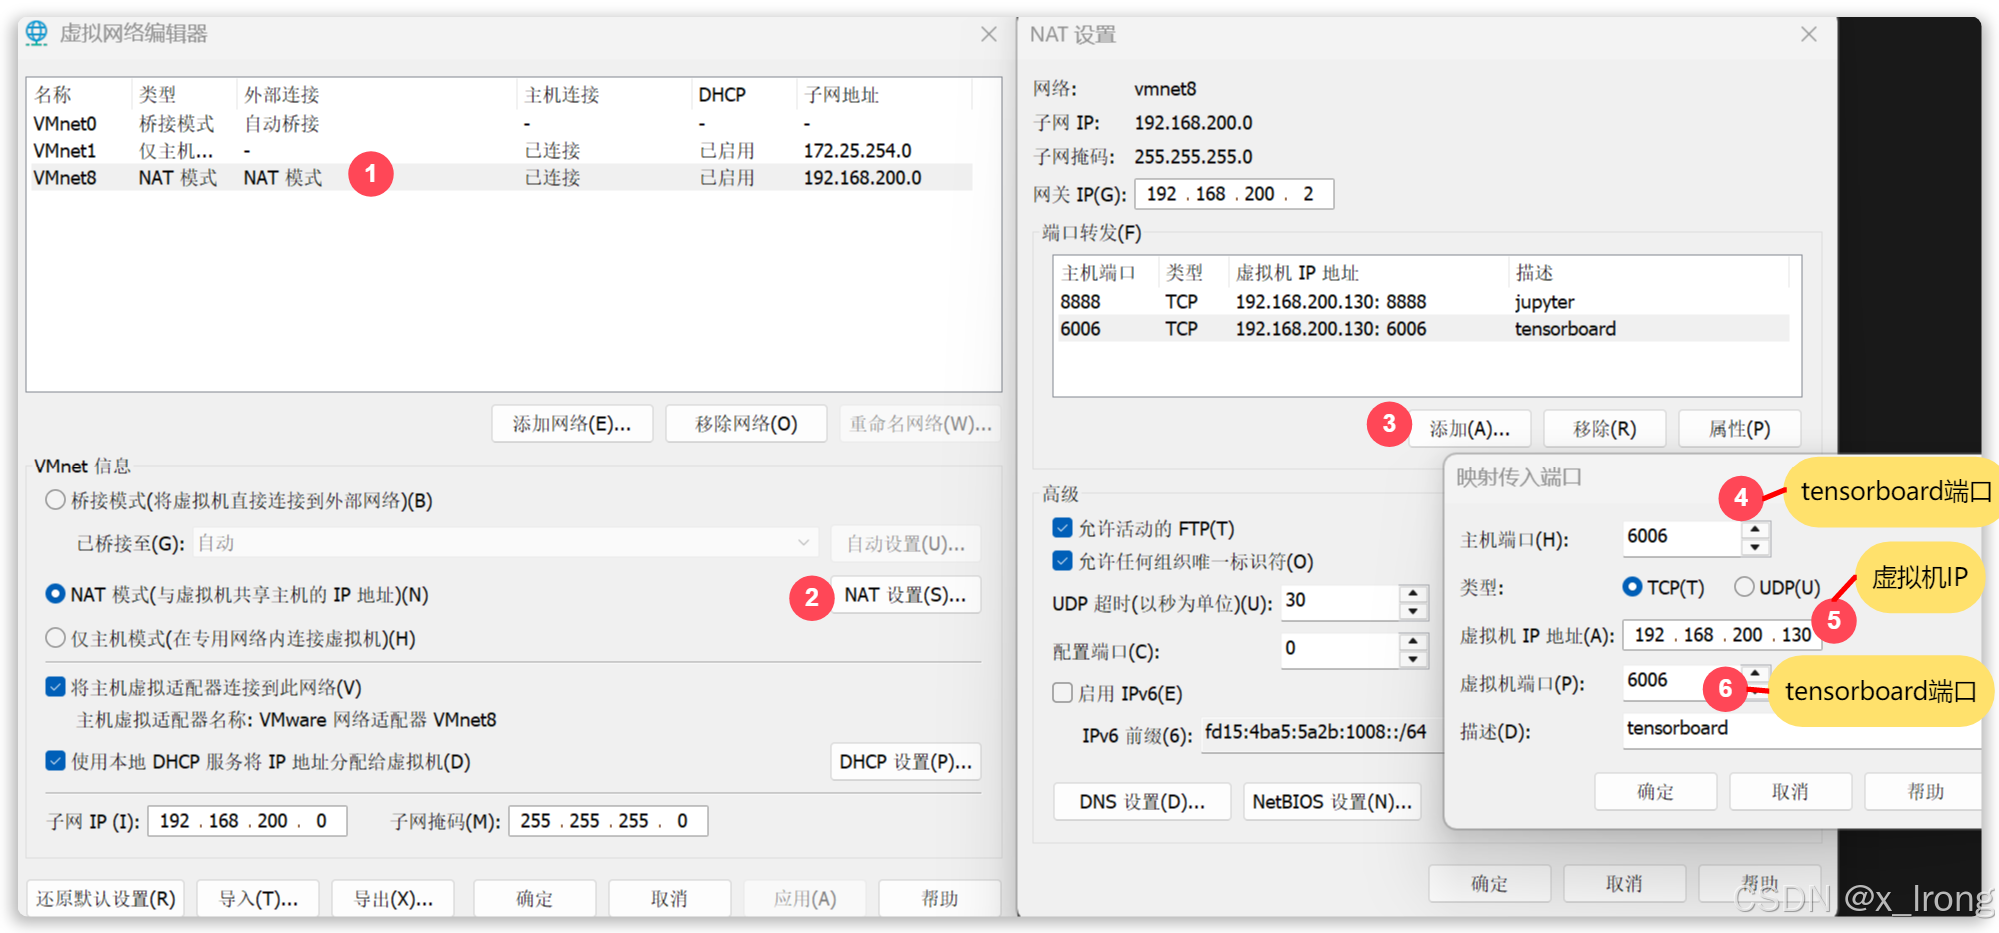
Task: Increase 主机端口 with up arrow
Action: [x=1756, y=529]
